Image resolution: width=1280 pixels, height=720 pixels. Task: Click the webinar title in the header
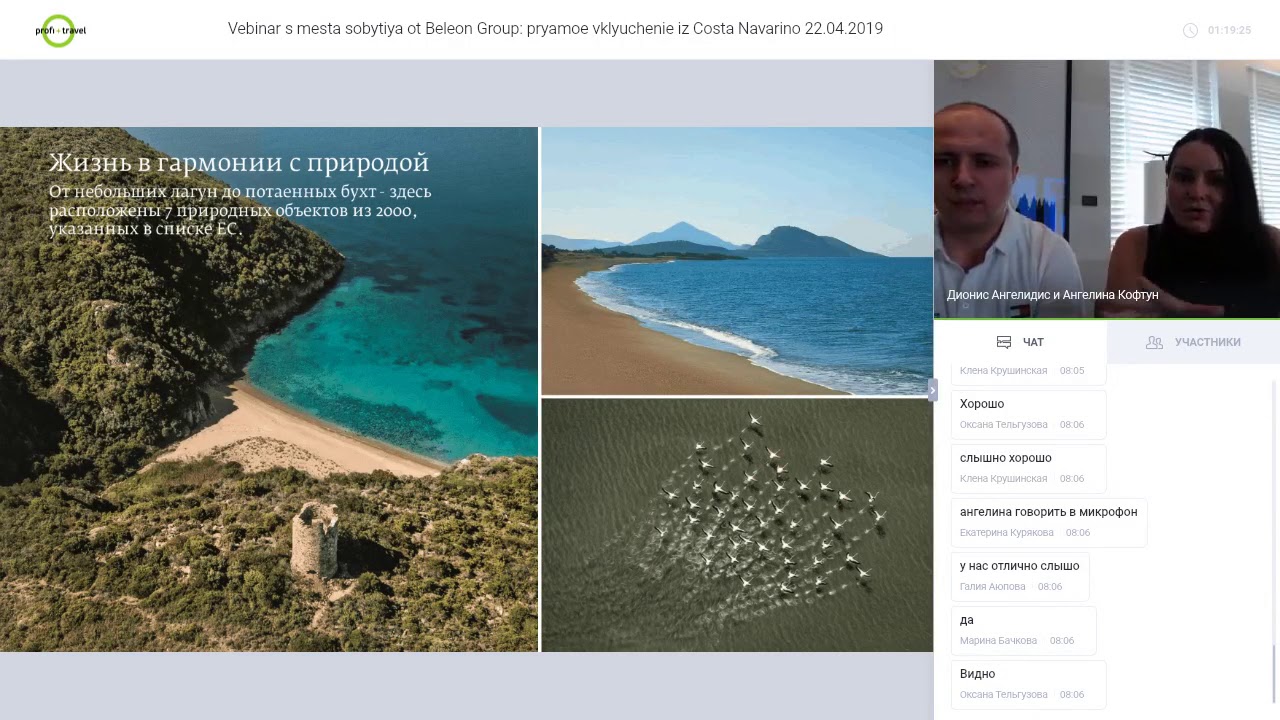click(x=555, y=29)
